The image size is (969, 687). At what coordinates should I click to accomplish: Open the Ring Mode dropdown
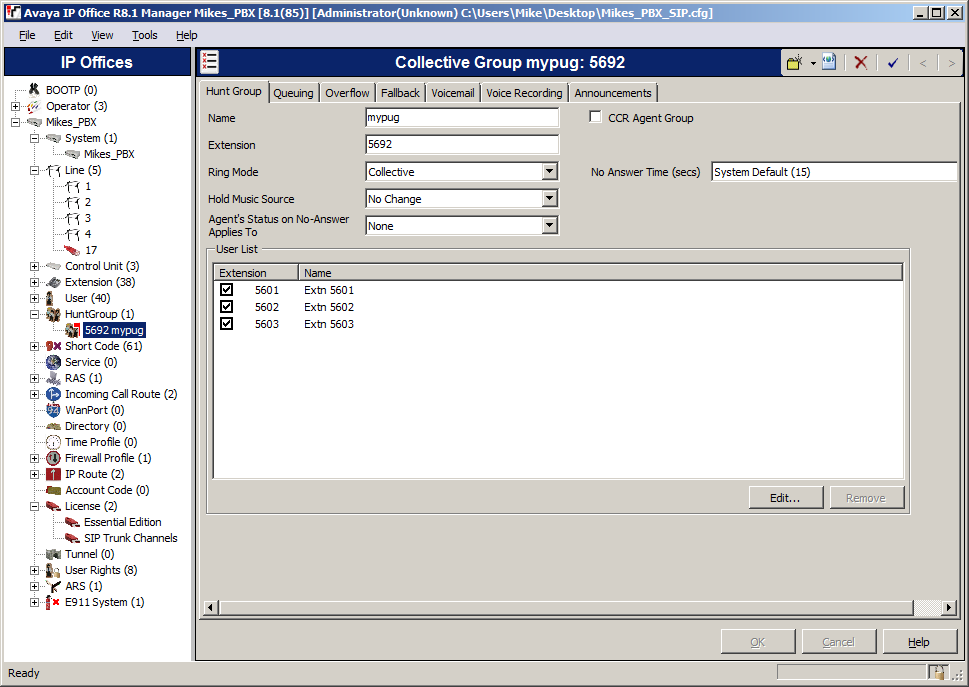click(549, 171)
